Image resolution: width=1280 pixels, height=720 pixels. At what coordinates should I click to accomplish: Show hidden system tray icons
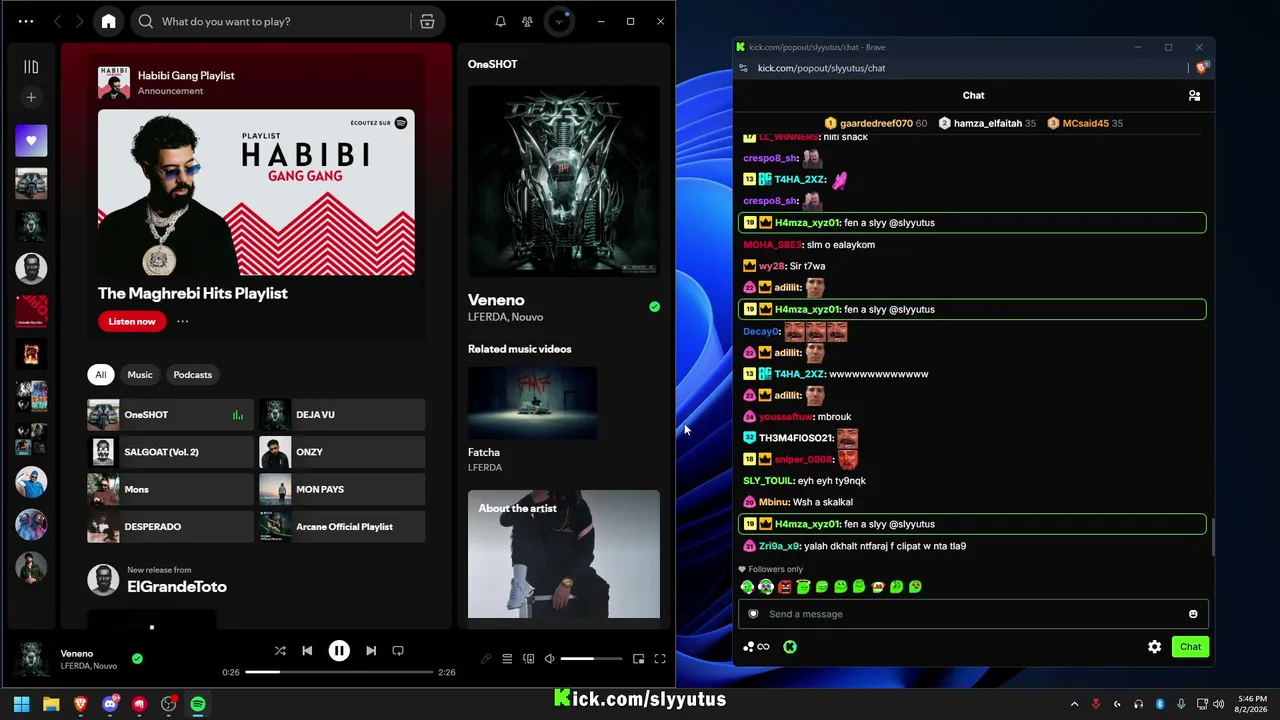pyautogui.click(x=1075, y=704)
